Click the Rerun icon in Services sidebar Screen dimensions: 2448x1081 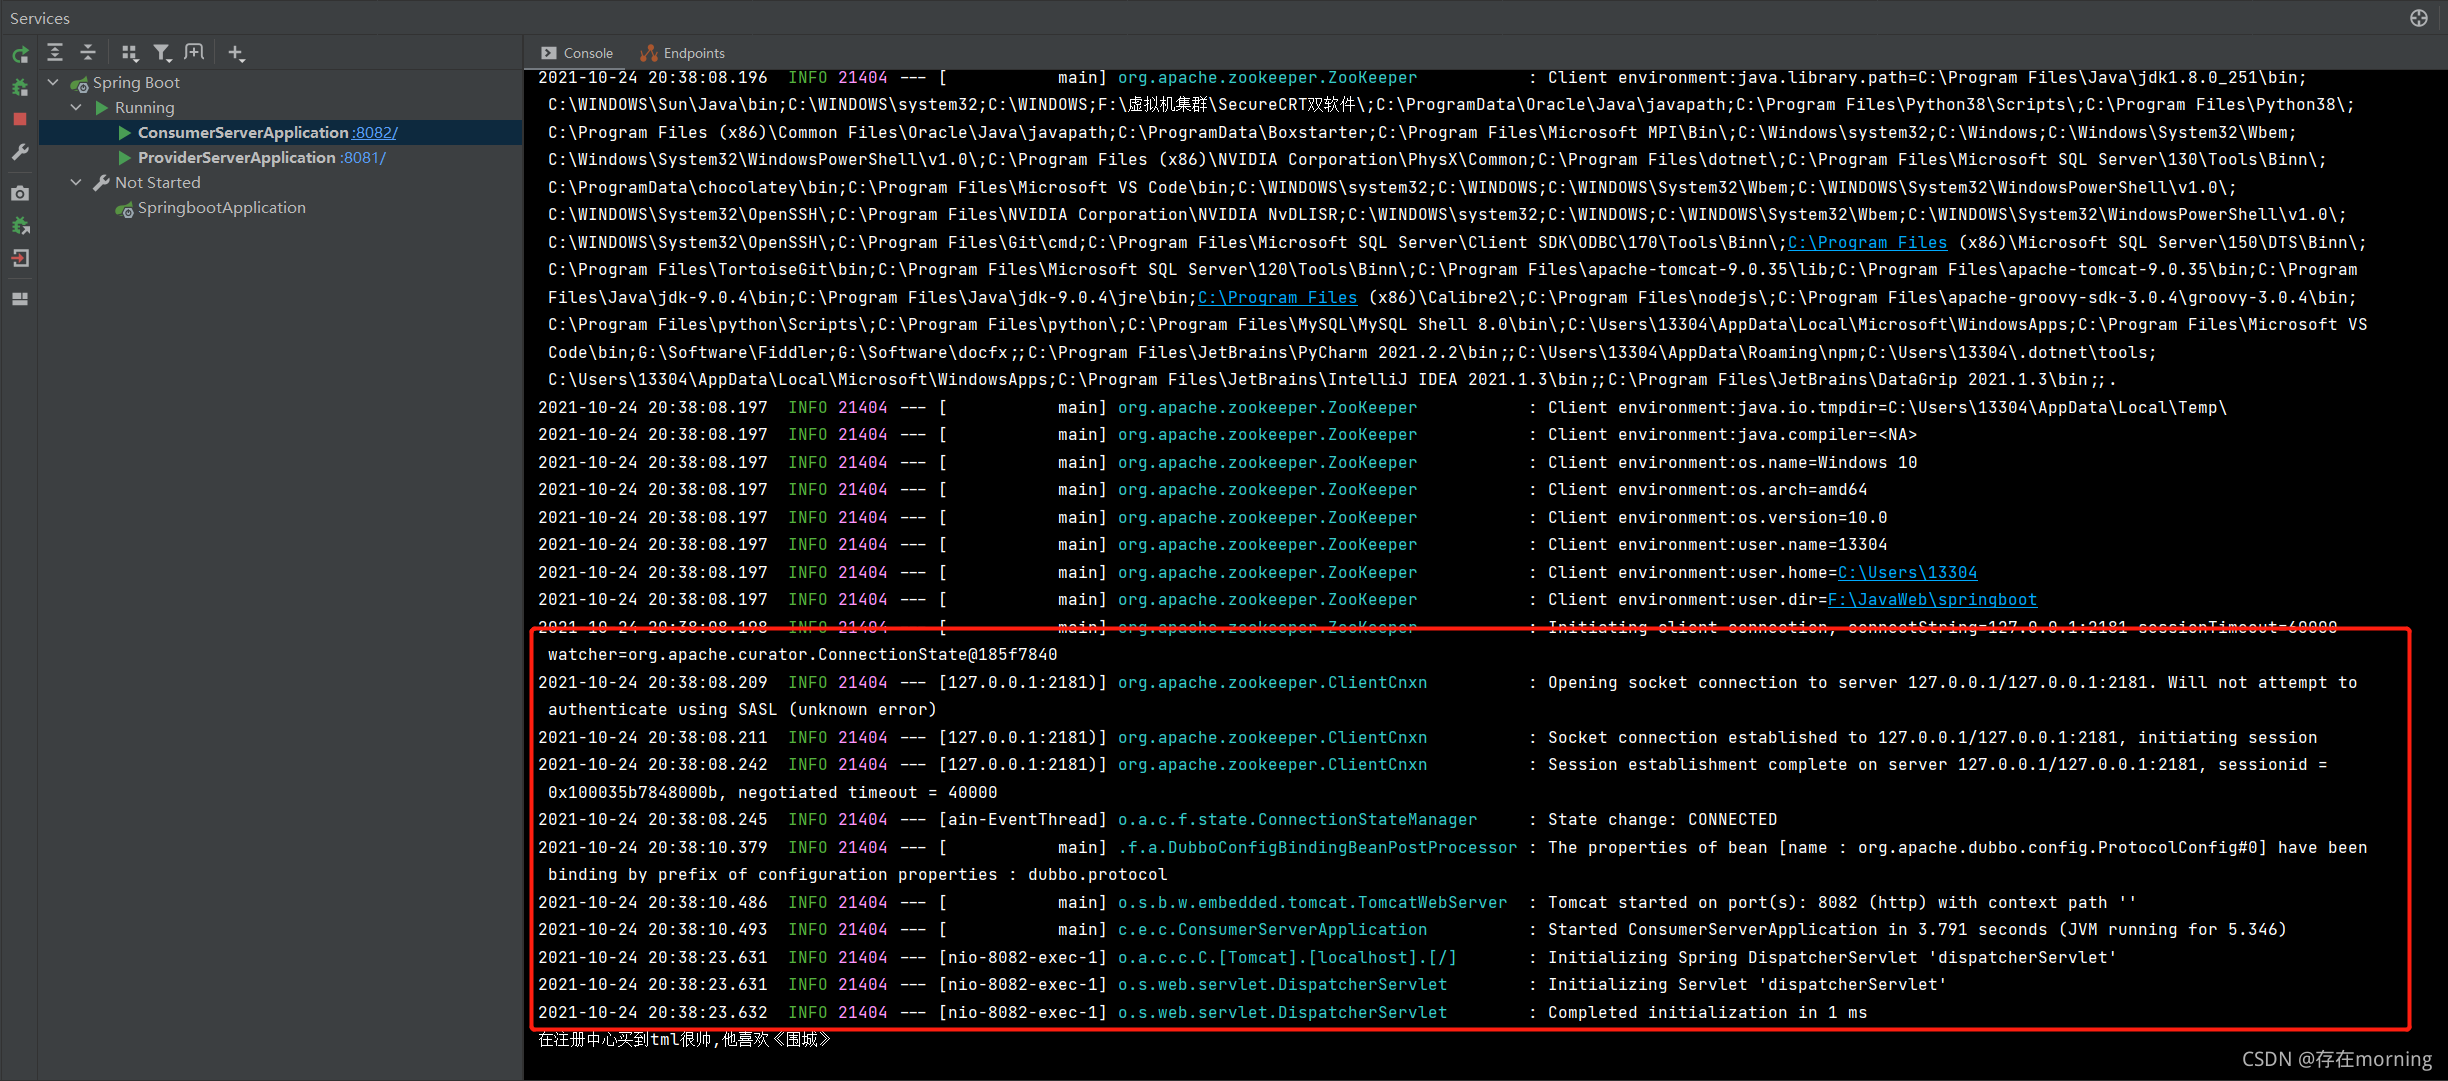[20, 54]
